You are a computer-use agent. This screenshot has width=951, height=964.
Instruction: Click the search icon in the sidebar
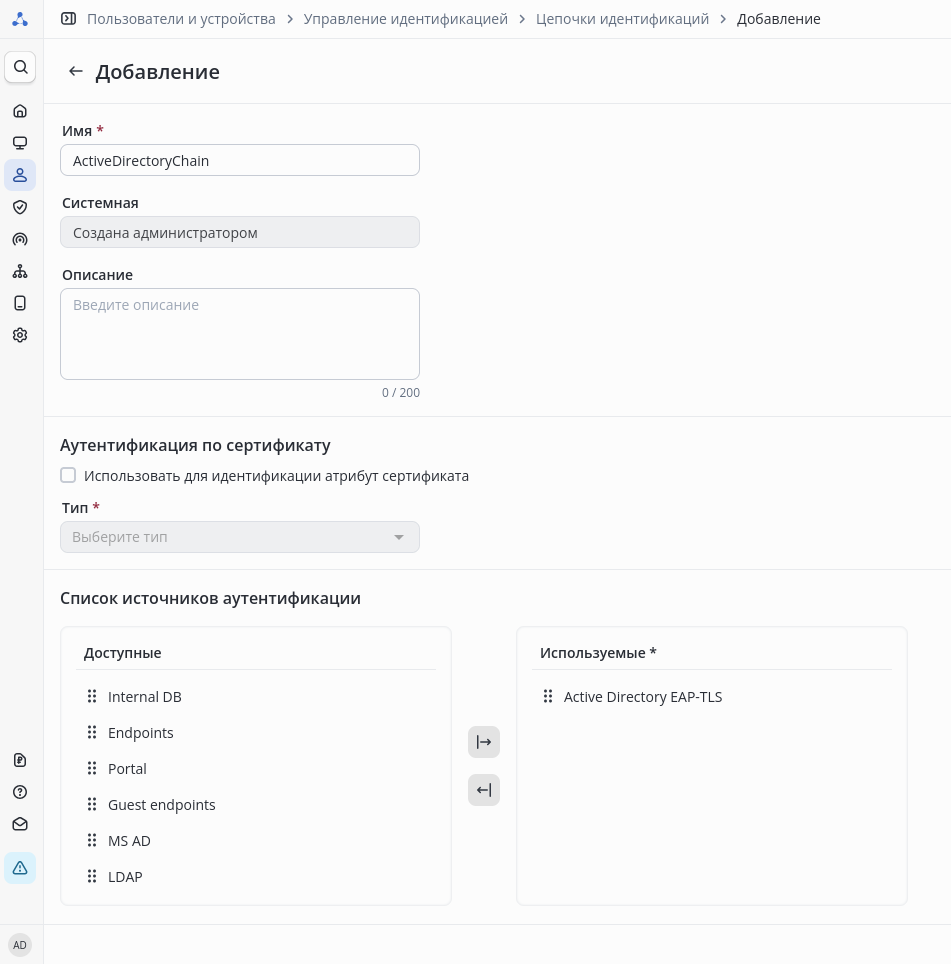20,67
